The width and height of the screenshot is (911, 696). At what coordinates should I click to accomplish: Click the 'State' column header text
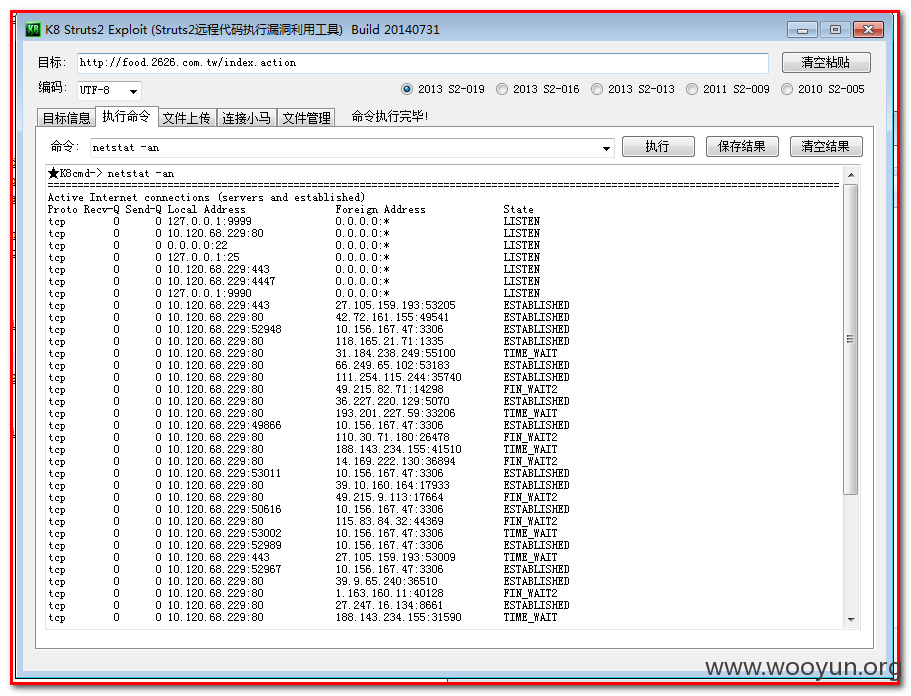click(x=518, y=210)
